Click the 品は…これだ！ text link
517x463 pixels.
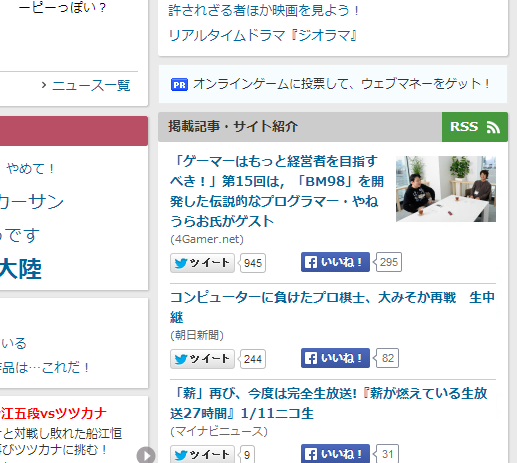pos(44,368)
